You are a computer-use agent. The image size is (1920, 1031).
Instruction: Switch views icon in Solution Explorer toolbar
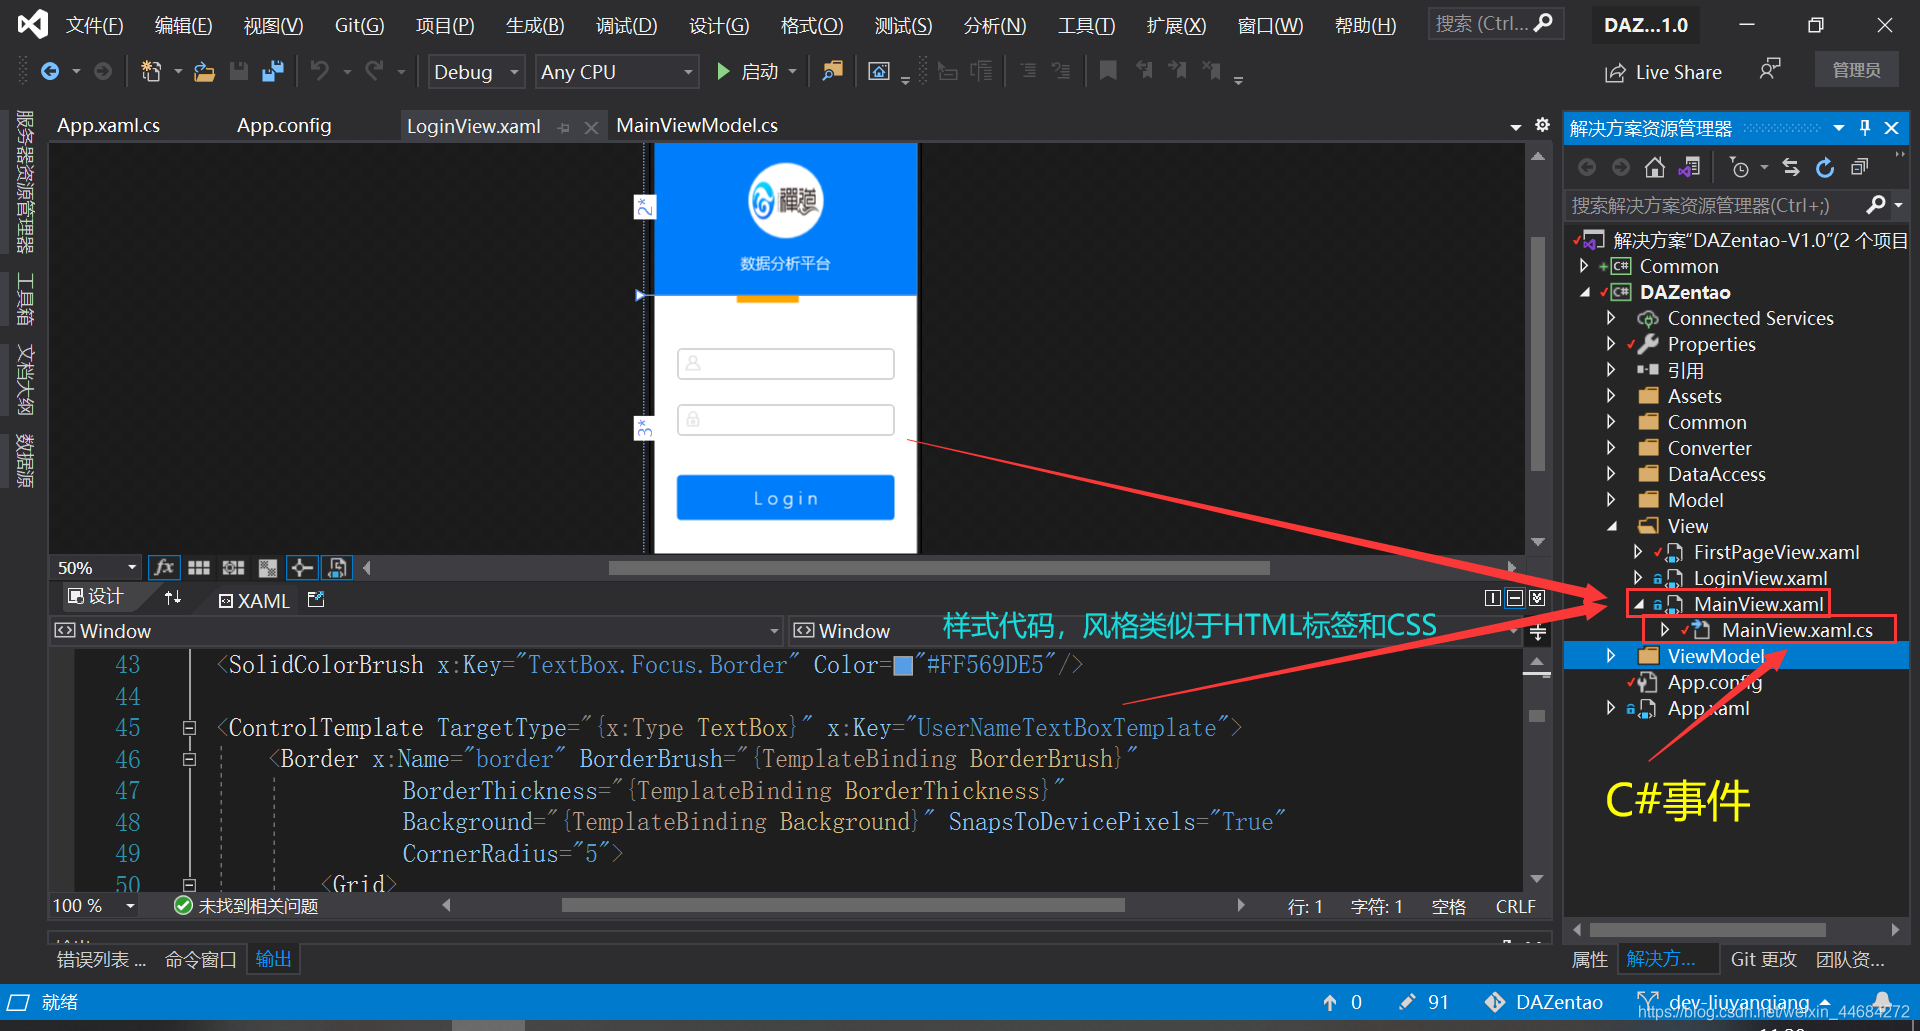1689,168
